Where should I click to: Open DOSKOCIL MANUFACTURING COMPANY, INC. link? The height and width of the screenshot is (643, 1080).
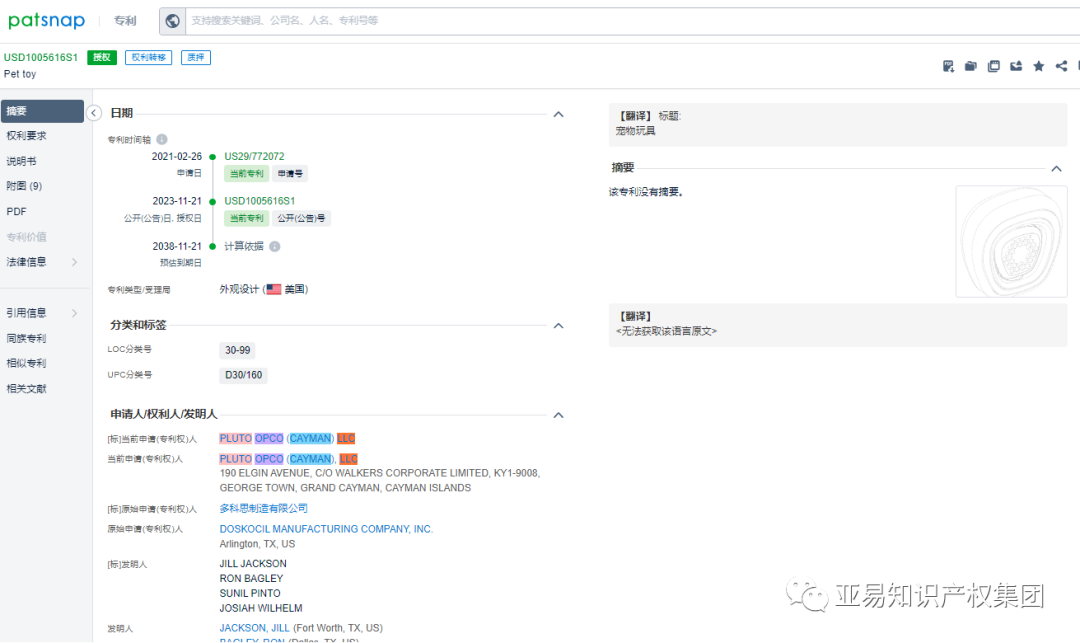[326, 529]
